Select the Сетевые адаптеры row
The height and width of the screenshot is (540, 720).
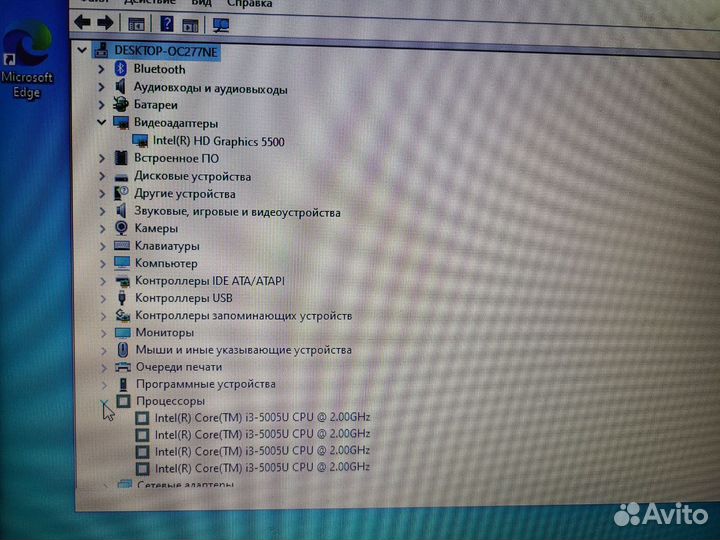click(x=185, y=484)
